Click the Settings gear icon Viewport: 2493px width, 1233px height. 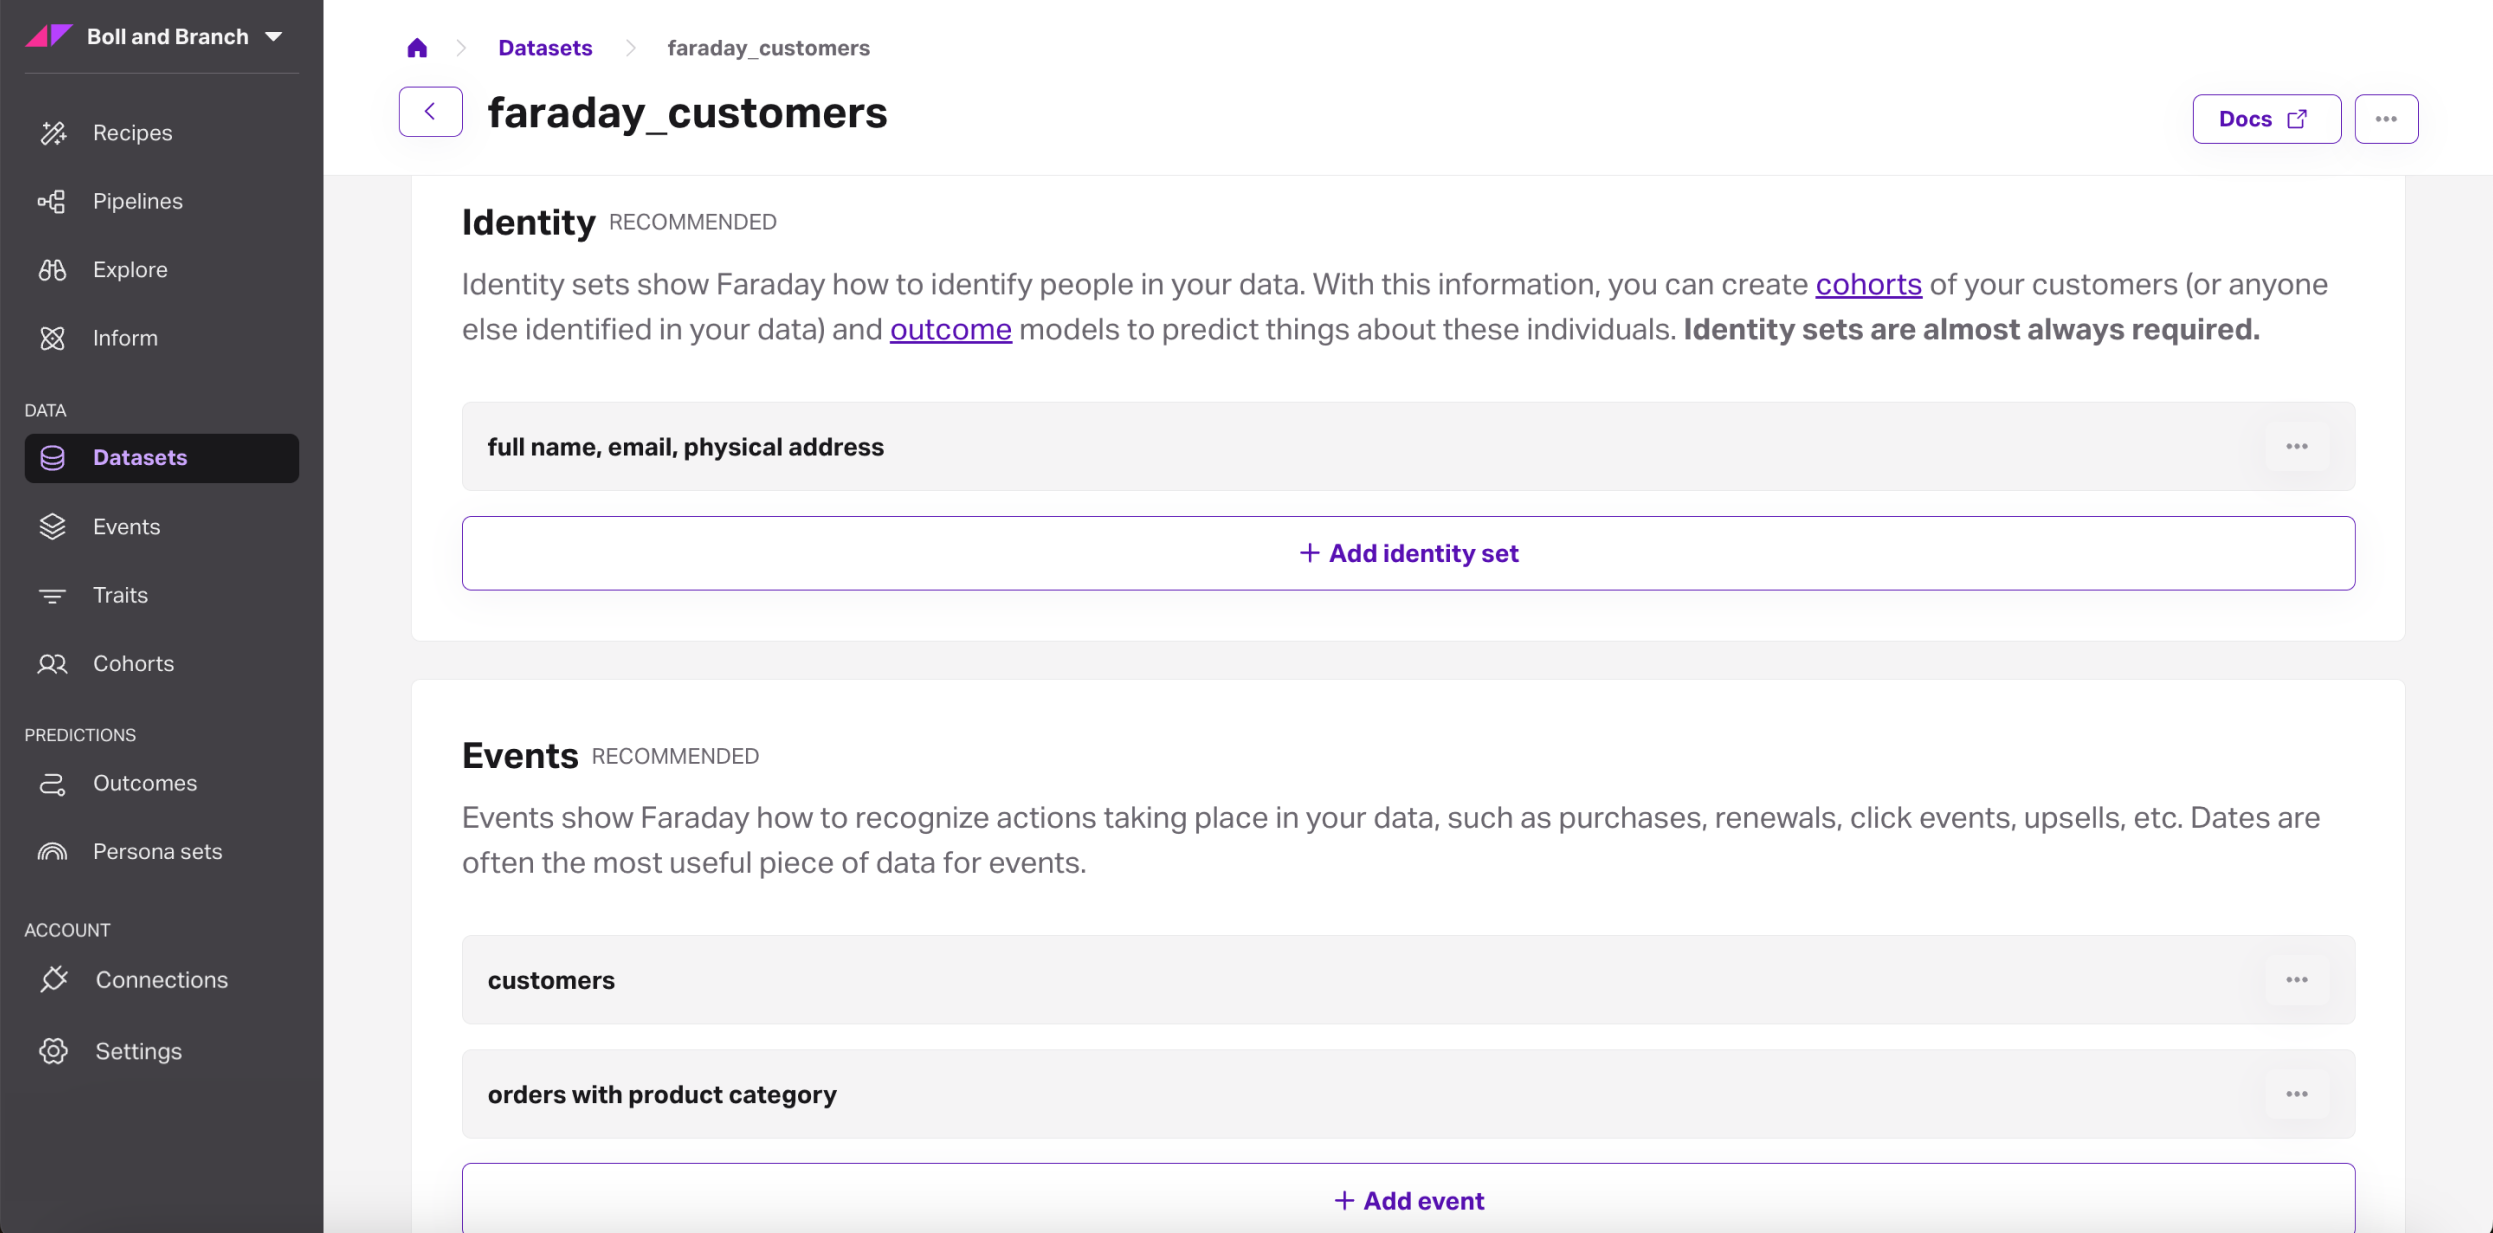point(53,1051)
